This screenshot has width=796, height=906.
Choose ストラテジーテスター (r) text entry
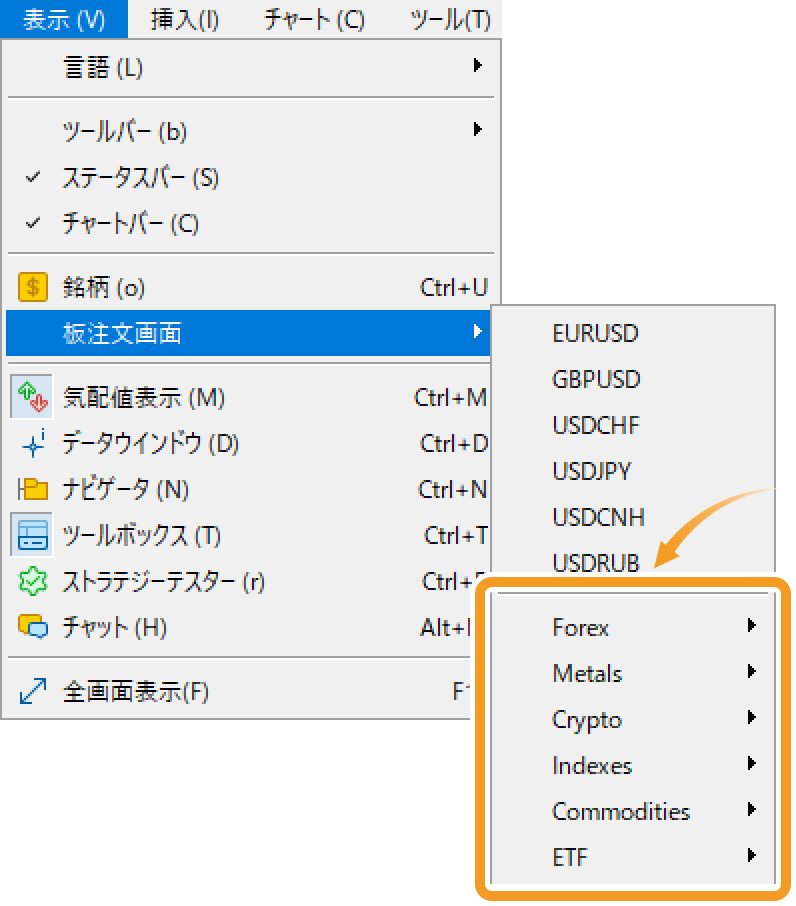click(x=163, y=581)
